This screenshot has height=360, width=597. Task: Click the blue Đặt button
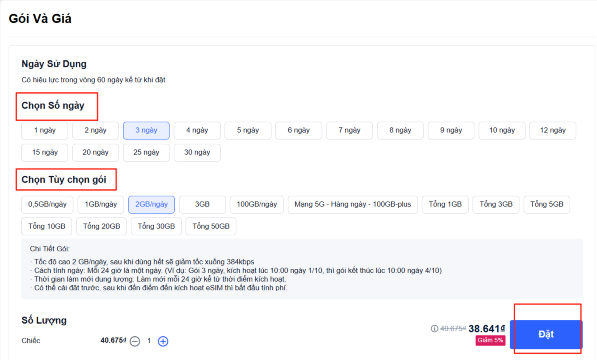[x=546, y=334]
